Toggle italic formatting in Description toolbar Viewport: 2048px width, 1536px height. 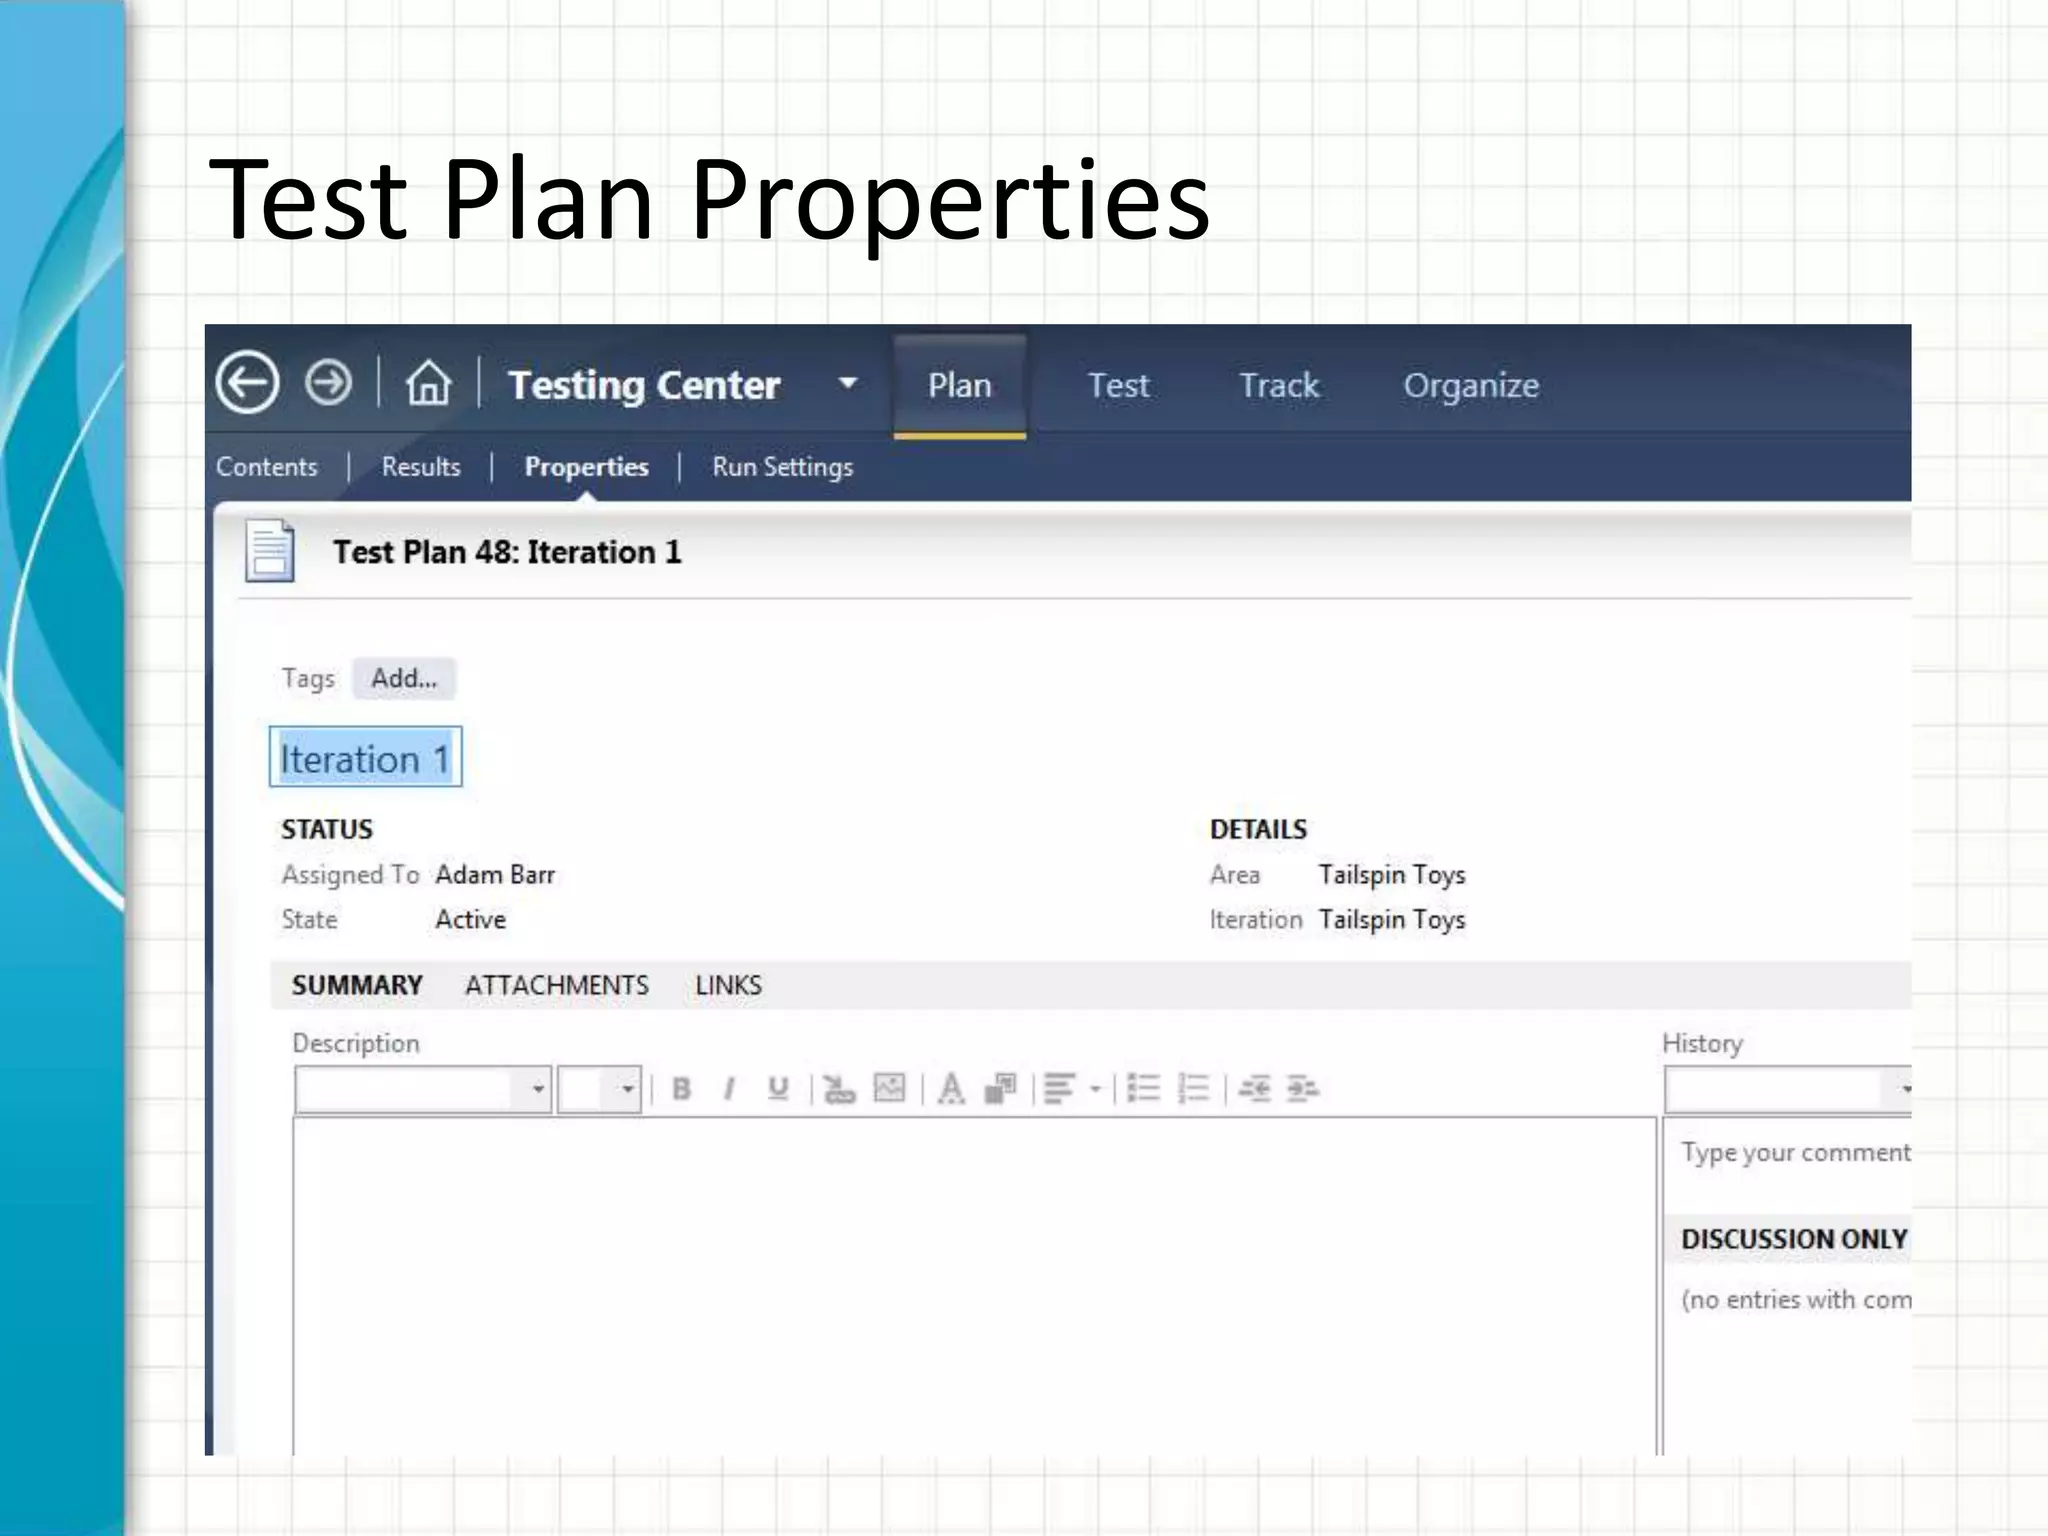[x=729, y=1089]
